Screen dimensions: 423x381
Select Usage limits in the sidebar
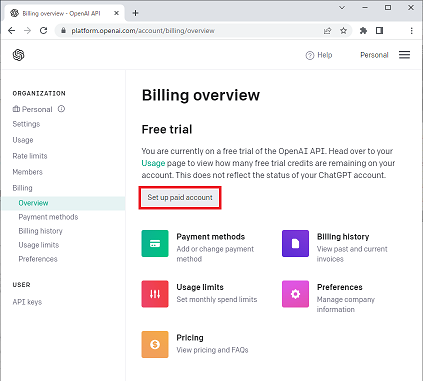[x=39, y=245]
